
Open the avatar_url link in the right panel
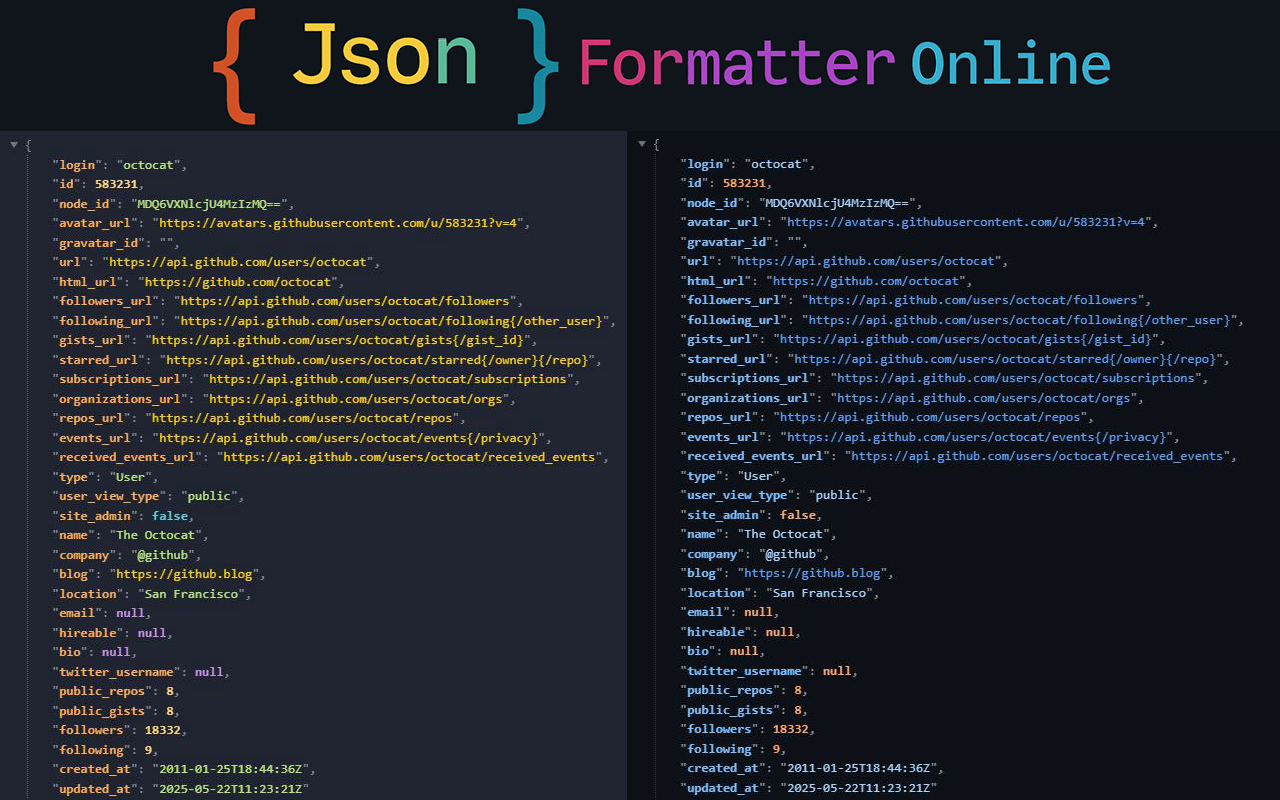[968, 222]
